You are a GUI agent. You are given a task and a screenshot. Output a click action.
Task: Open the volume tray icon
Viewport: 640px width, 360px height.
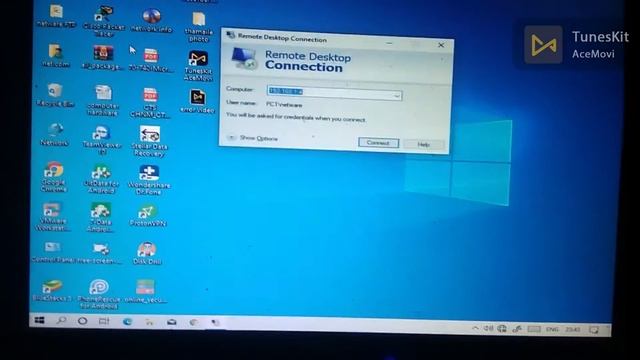click(x=488, y=328)
